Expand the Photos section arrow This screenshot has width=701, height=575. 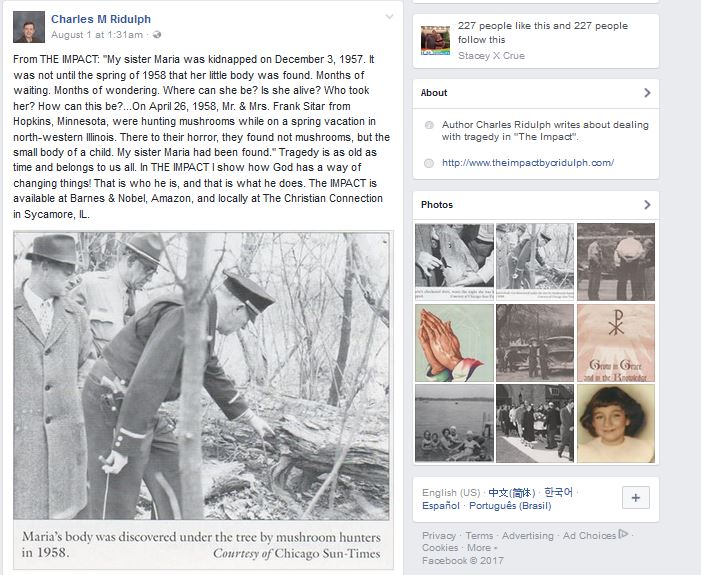pyautogui.click(x=647, y=204)
